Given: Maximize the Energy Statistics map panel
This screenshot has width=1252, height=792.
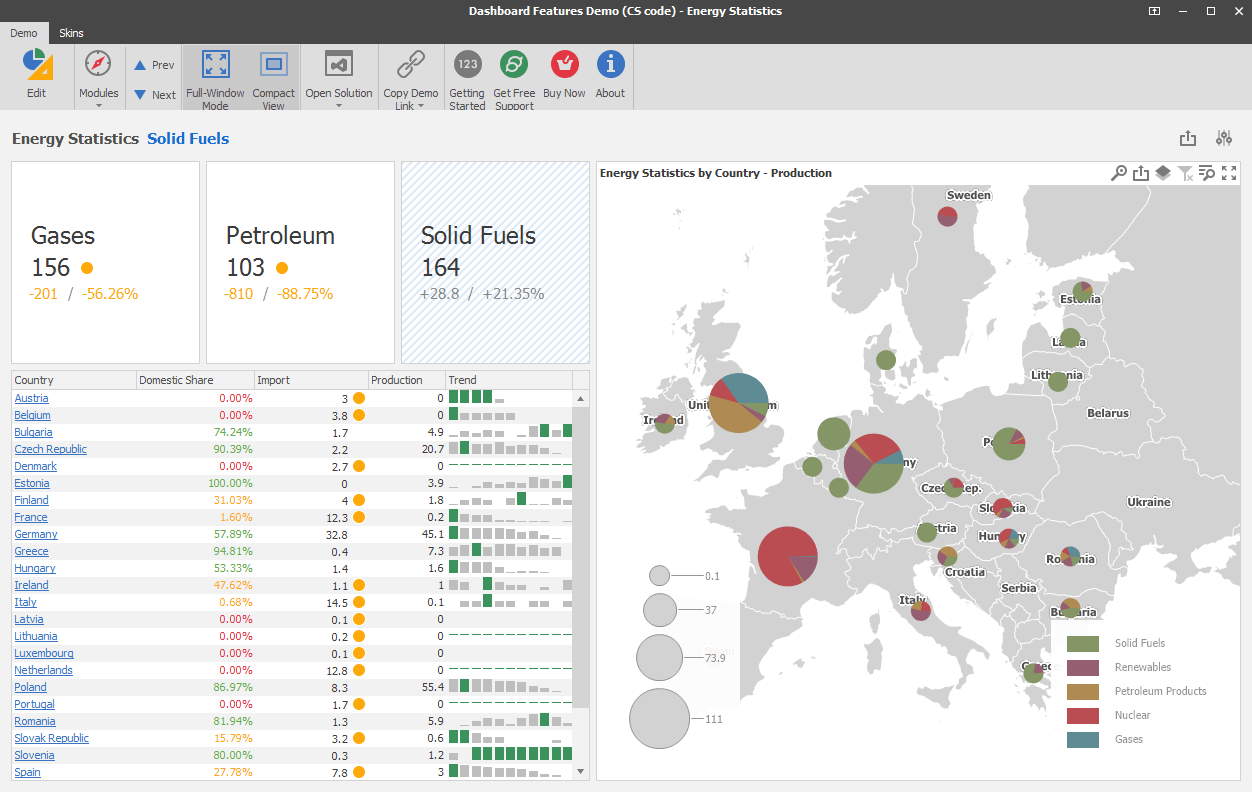Looking at the screenshot, I should tap(1229, 172).
